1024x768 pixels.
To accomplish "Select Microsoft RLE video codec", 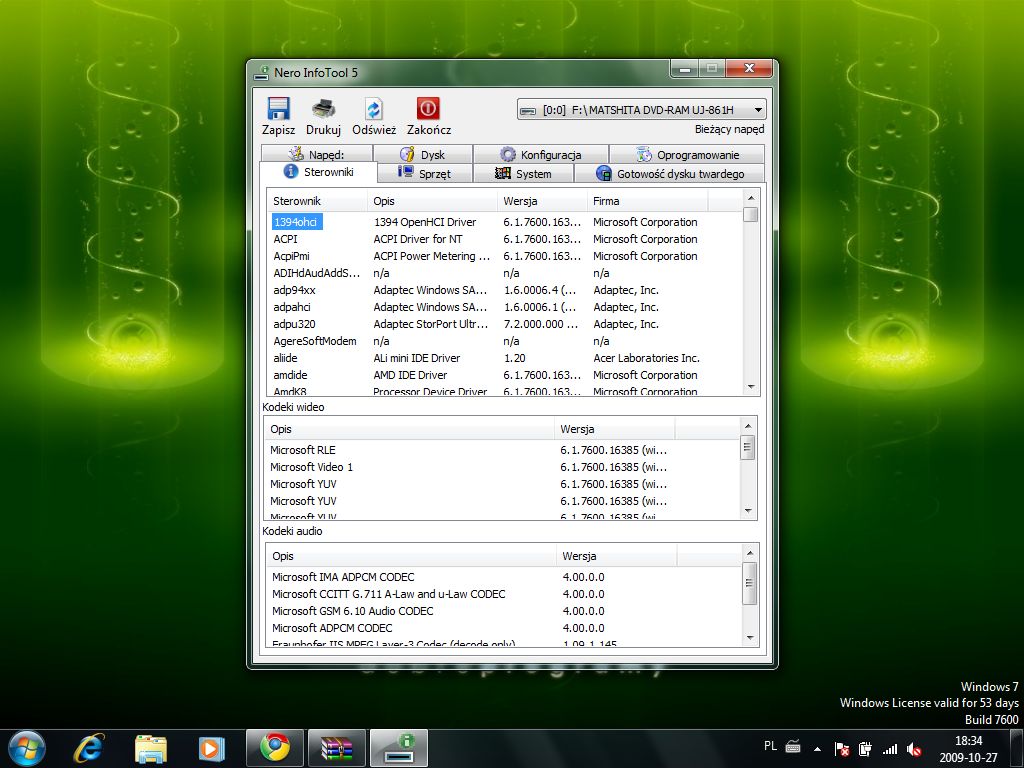I will 502,450.
